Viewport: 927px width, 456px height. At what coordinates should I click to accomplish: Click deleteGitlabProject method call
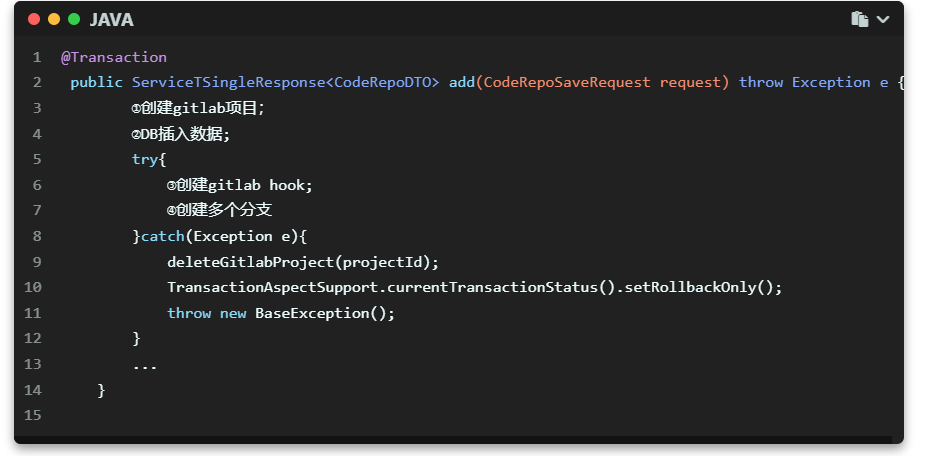[x=251, y=262]
